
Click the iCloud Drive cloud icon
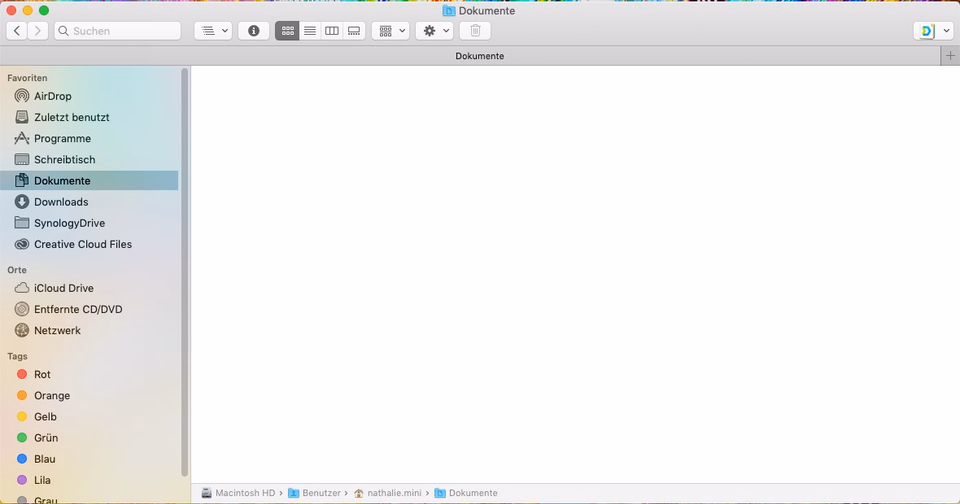21,288
